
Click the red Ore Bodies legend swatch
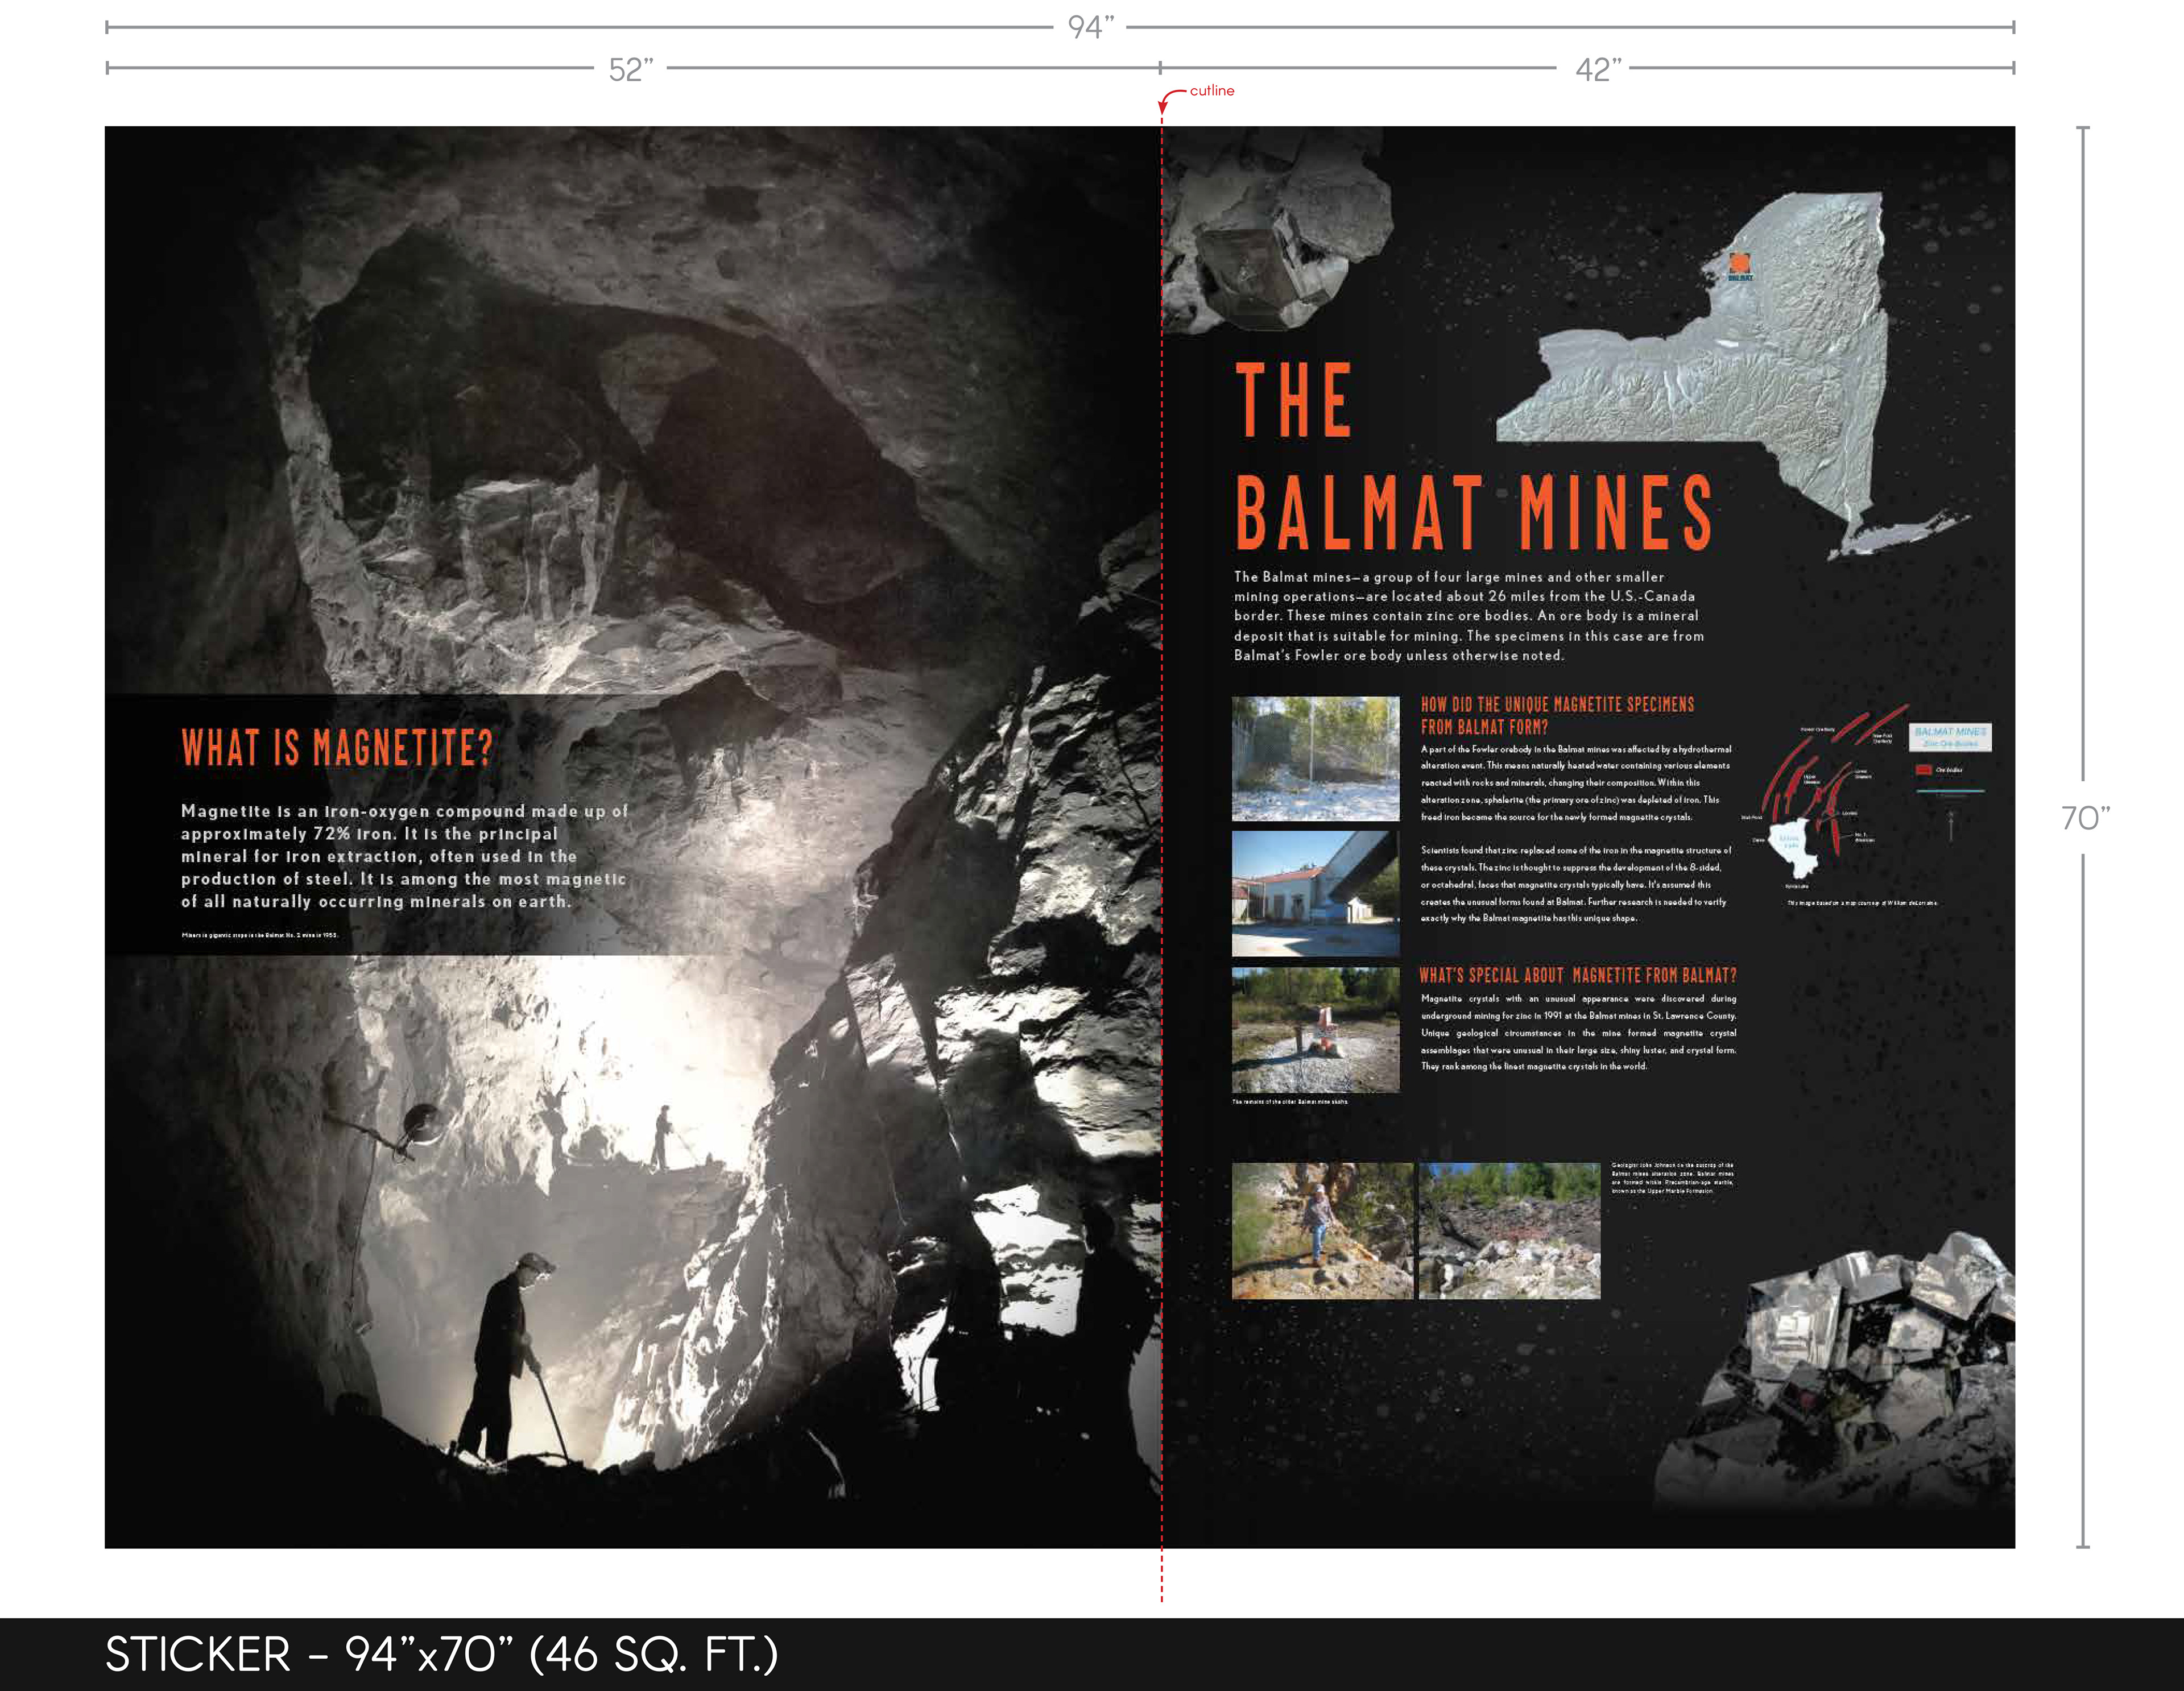click(1923, 770)
